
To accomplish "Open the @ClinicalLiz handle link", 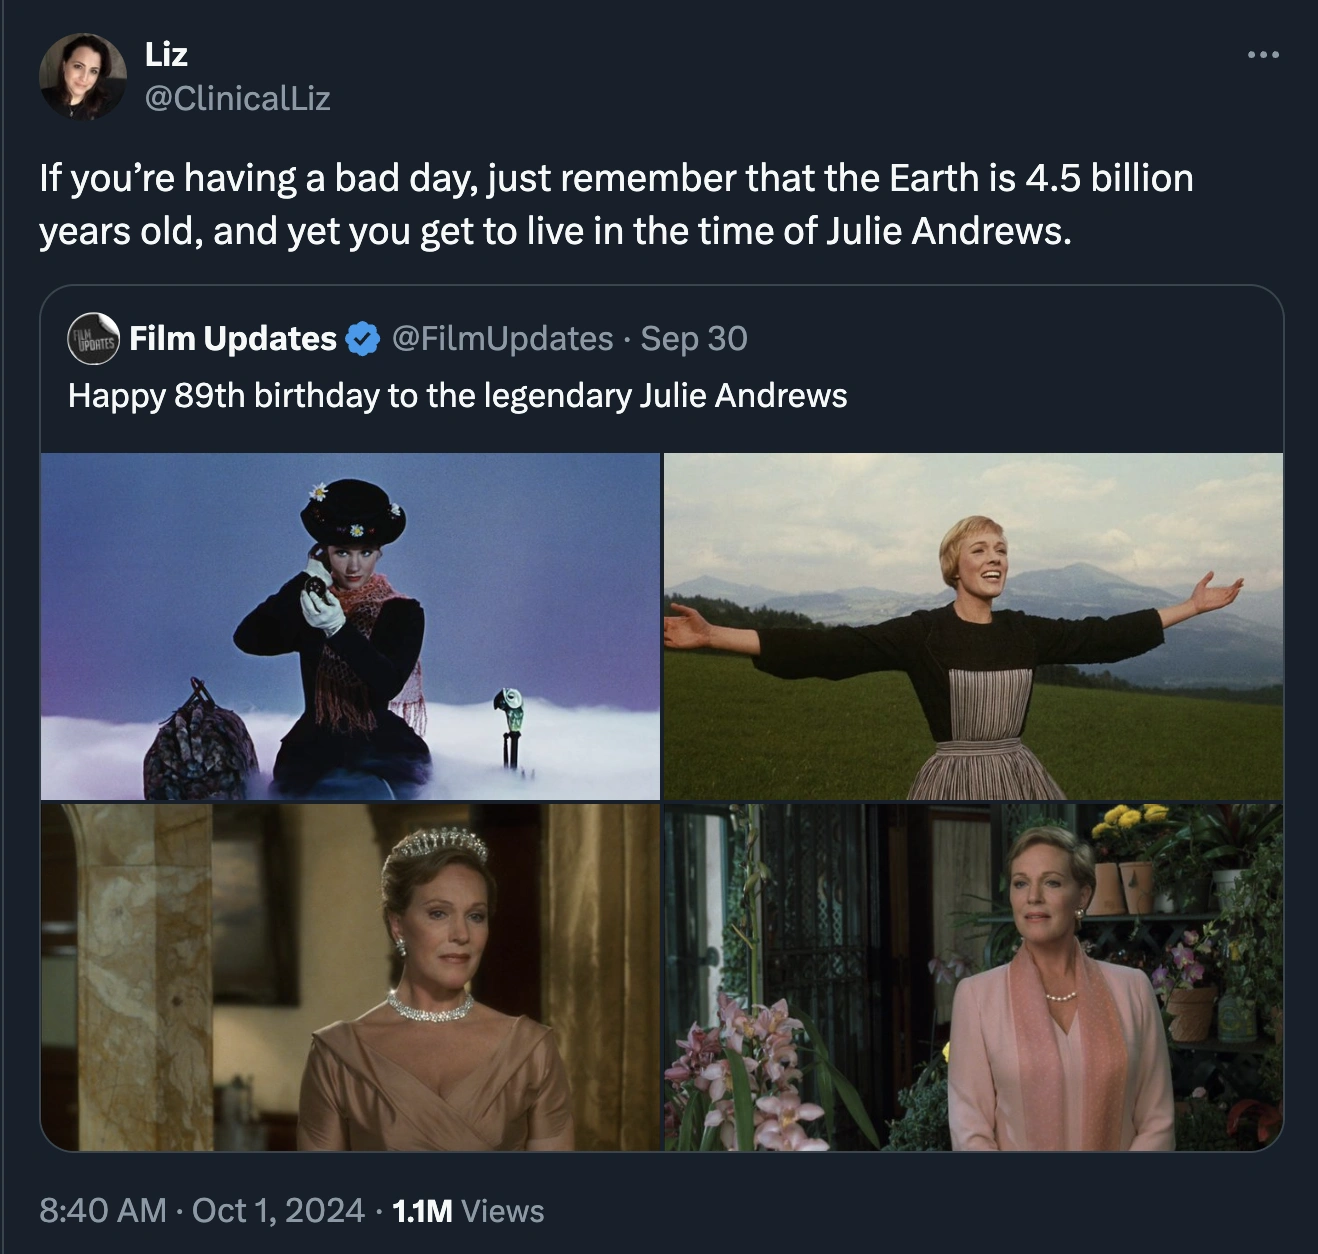I will pyautogui.click(x=238, y=98).
